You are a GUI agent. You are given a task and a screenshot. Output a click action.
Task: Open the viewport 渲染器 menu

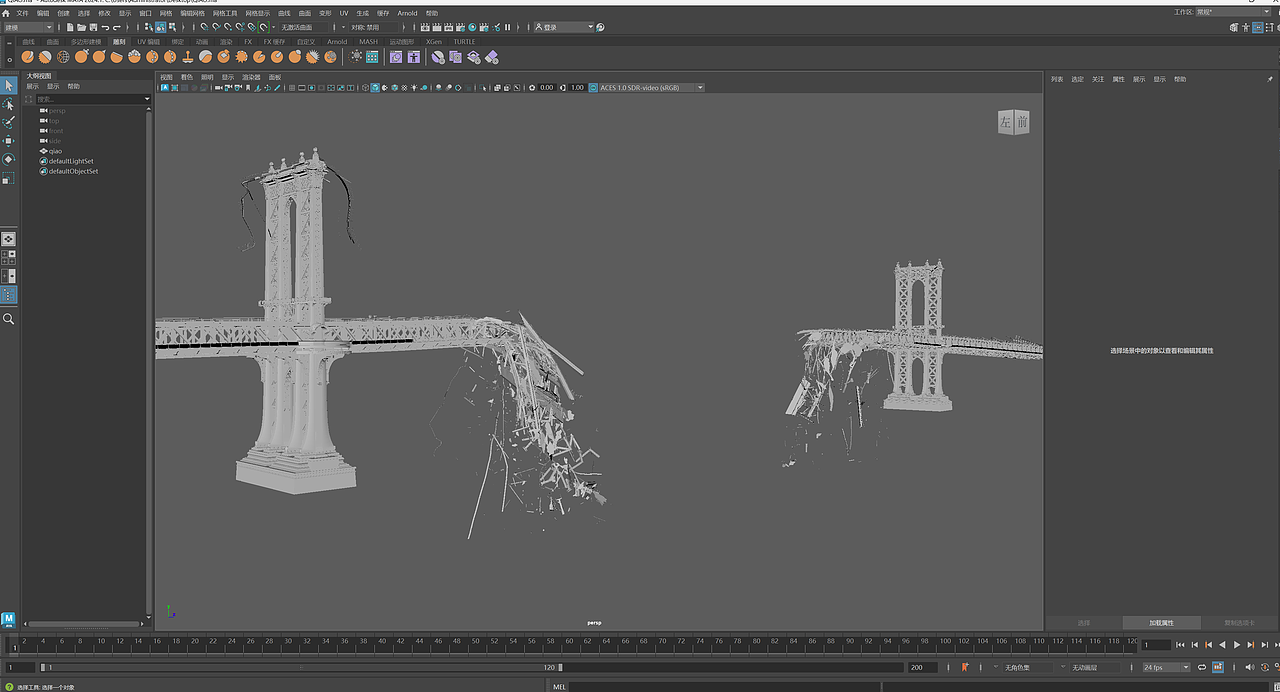[x=251, y=77]
